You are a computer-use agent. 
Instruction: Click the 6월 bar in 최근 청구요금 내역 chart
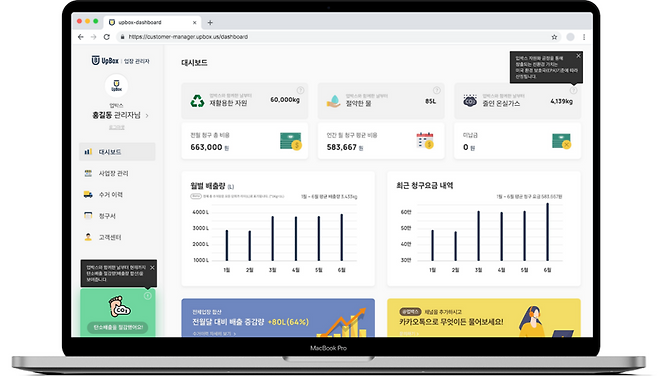pyautogui.click(x=547, y=232)
